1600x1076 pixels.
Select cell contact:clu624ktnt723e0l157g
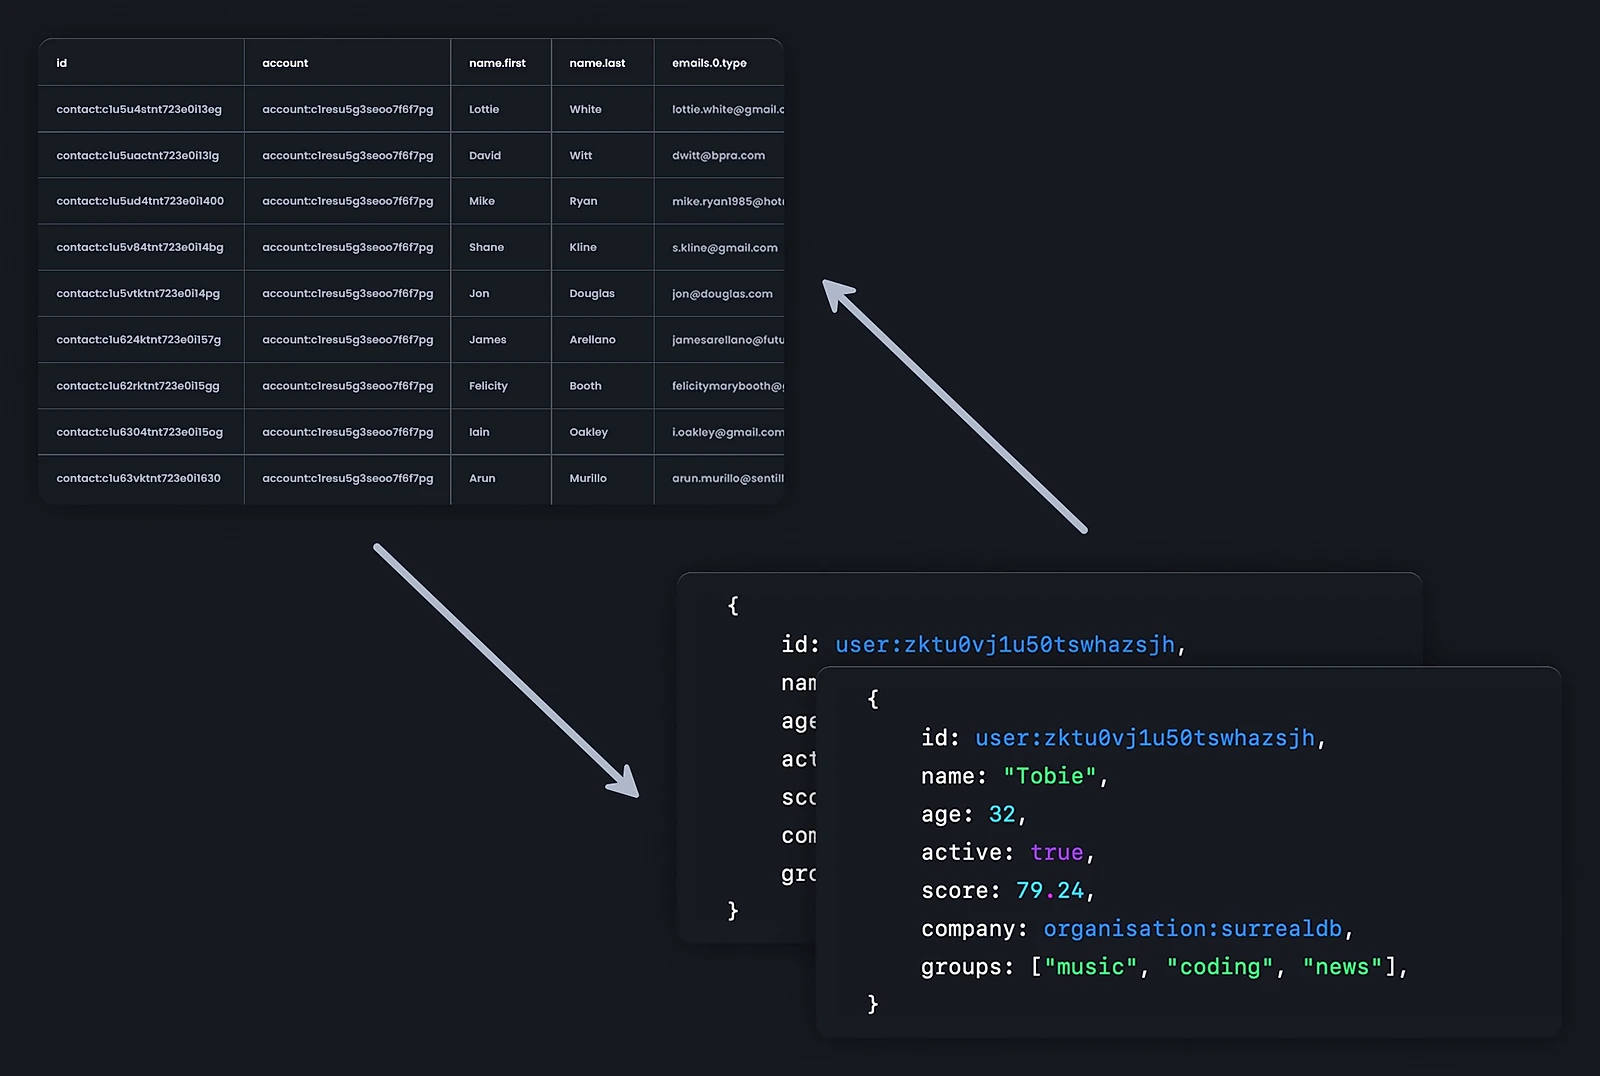click(x=139, y=339)
